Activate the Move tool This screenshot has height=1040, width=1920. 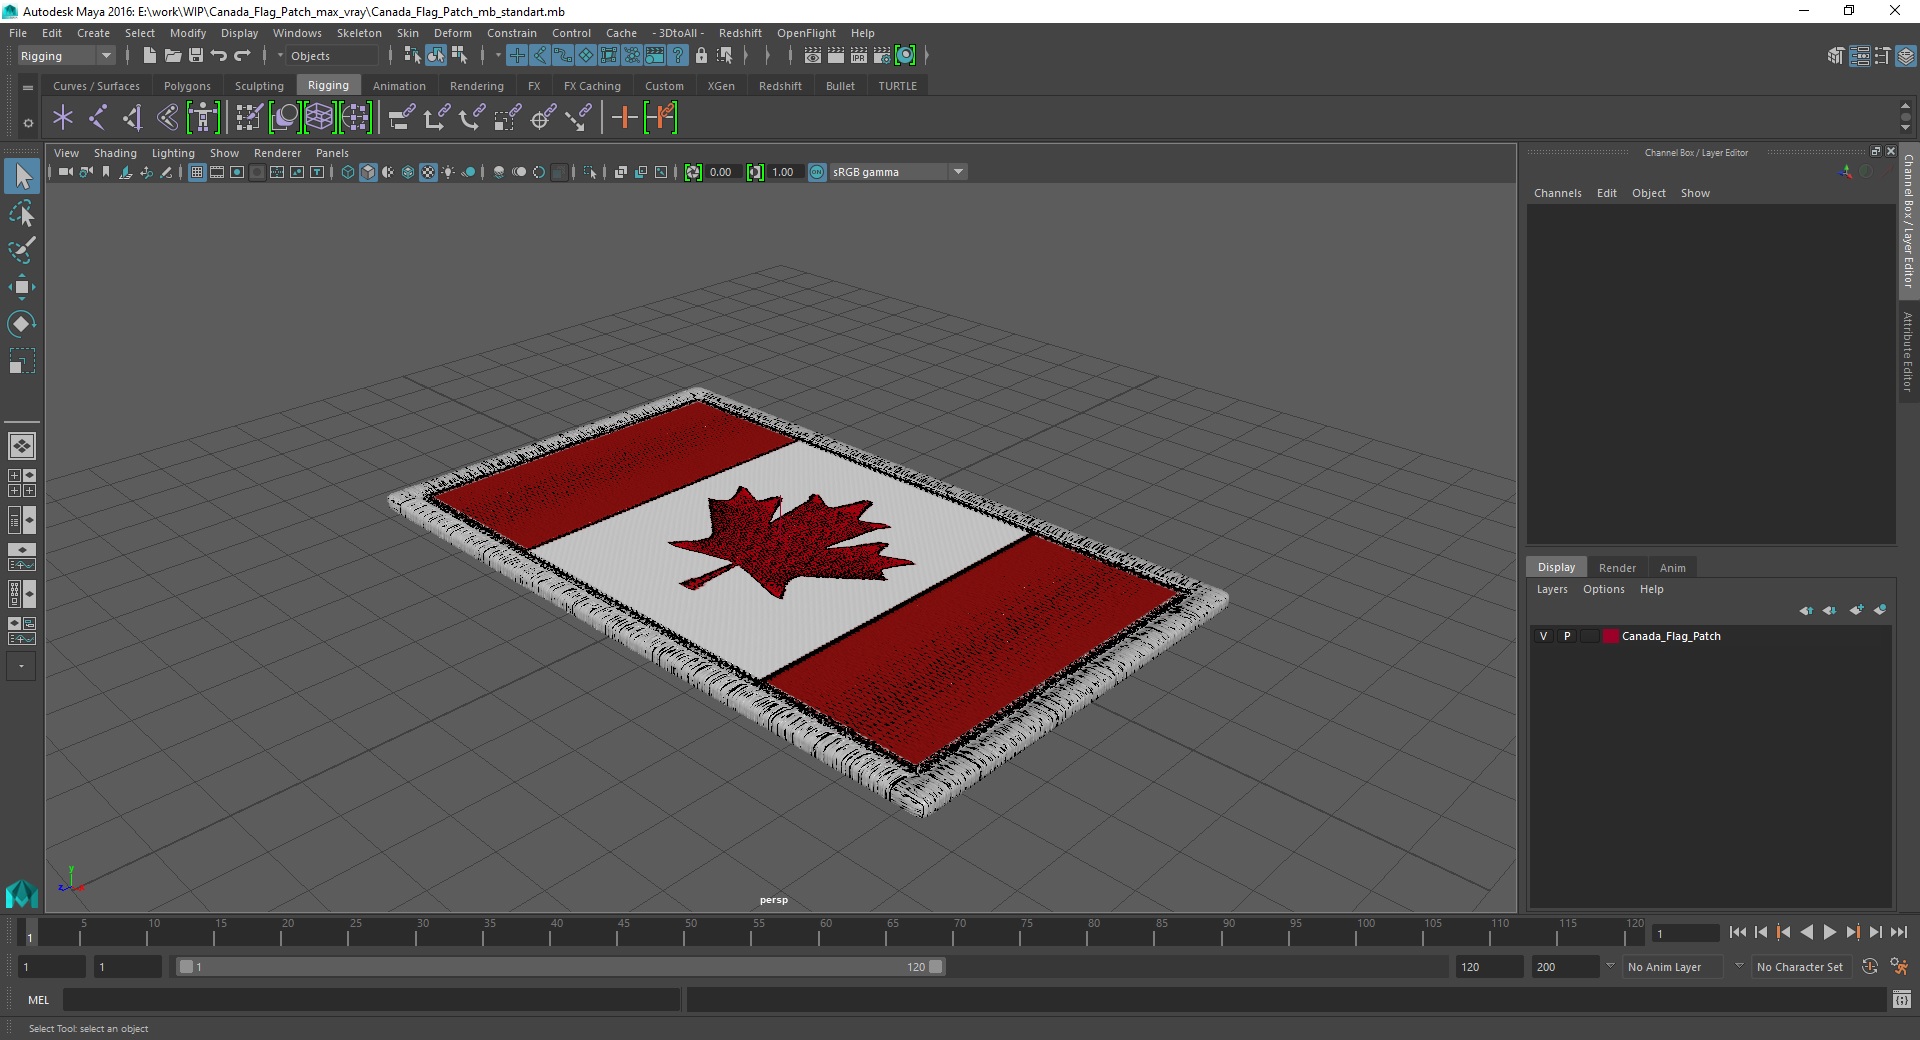22,287
